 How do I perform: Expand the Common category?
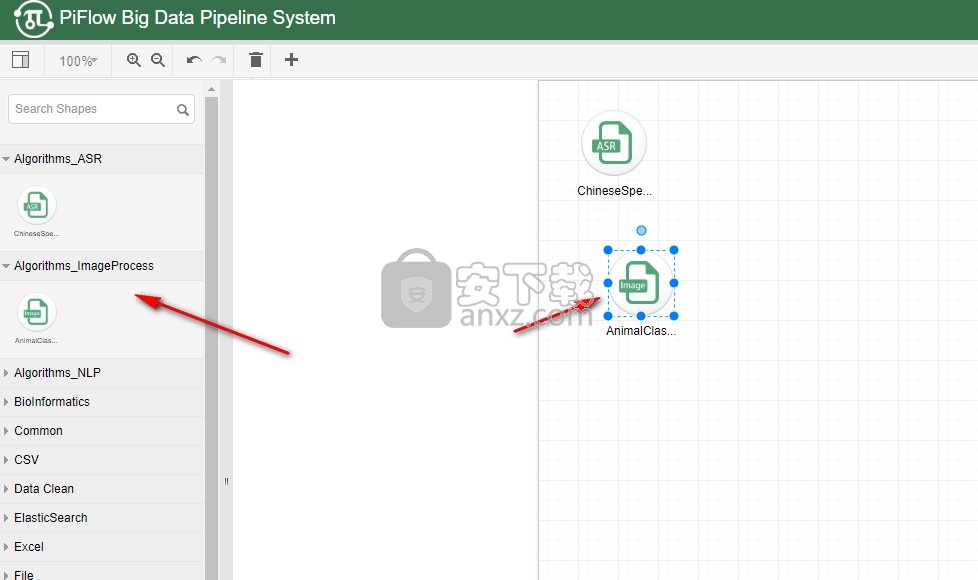pos(102,431)
